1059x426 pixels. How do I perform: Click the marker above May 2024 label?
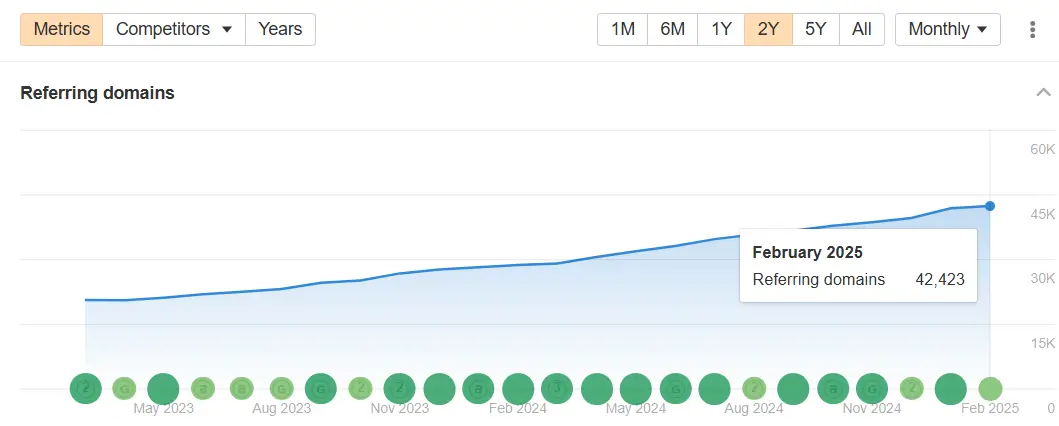click(x=636, y=390)
